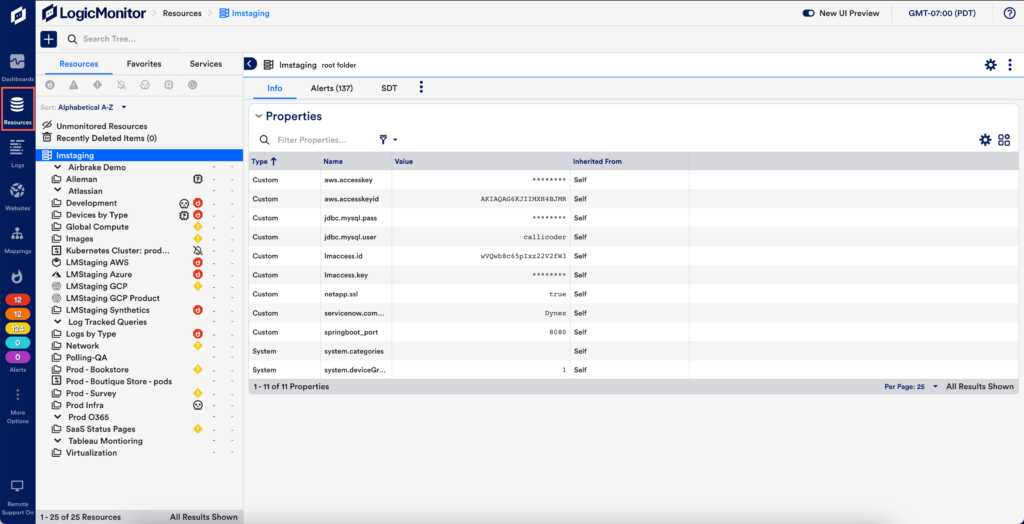The height and width of the screenshot is (524, 1024).
Task: Open the Per Page 25 dropdown
Action: 911,387
